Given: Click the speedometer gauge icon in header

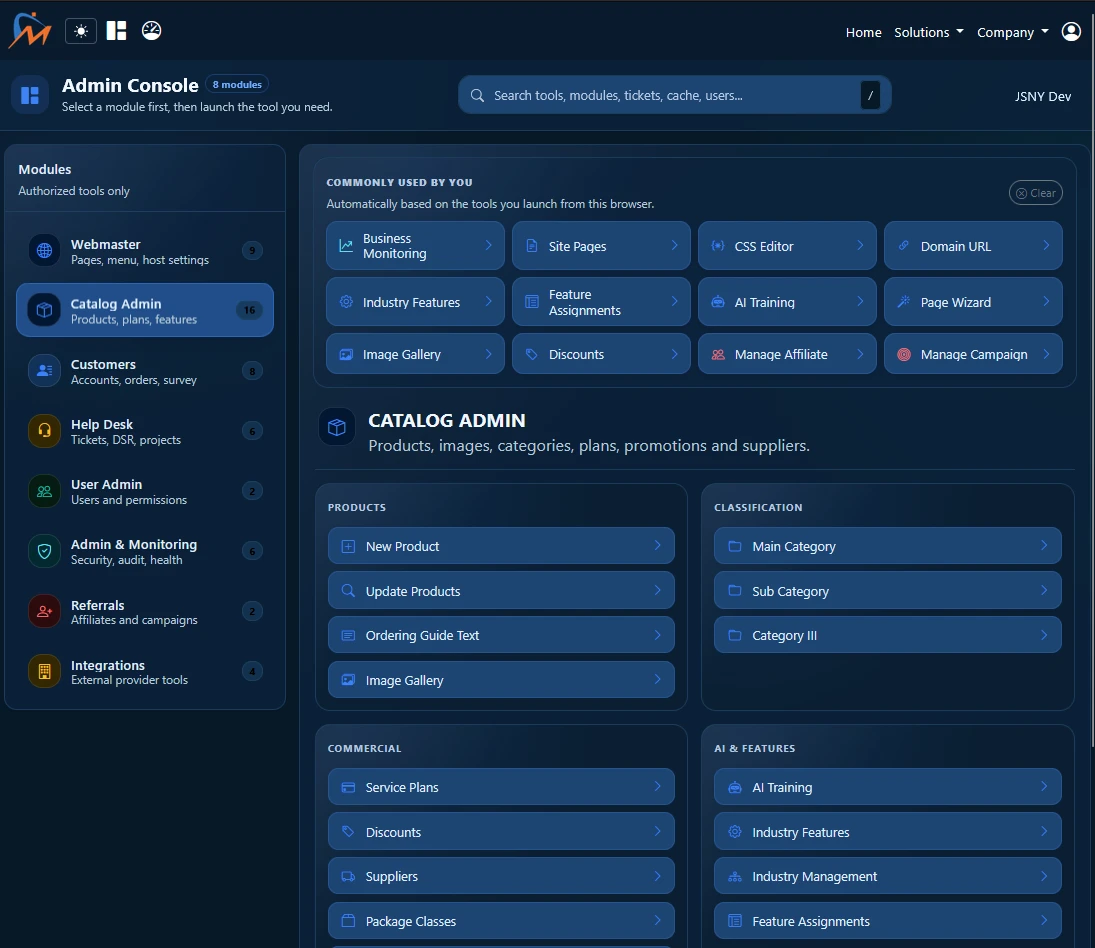Looking at the screenshot, I should [x=152, y=31].
